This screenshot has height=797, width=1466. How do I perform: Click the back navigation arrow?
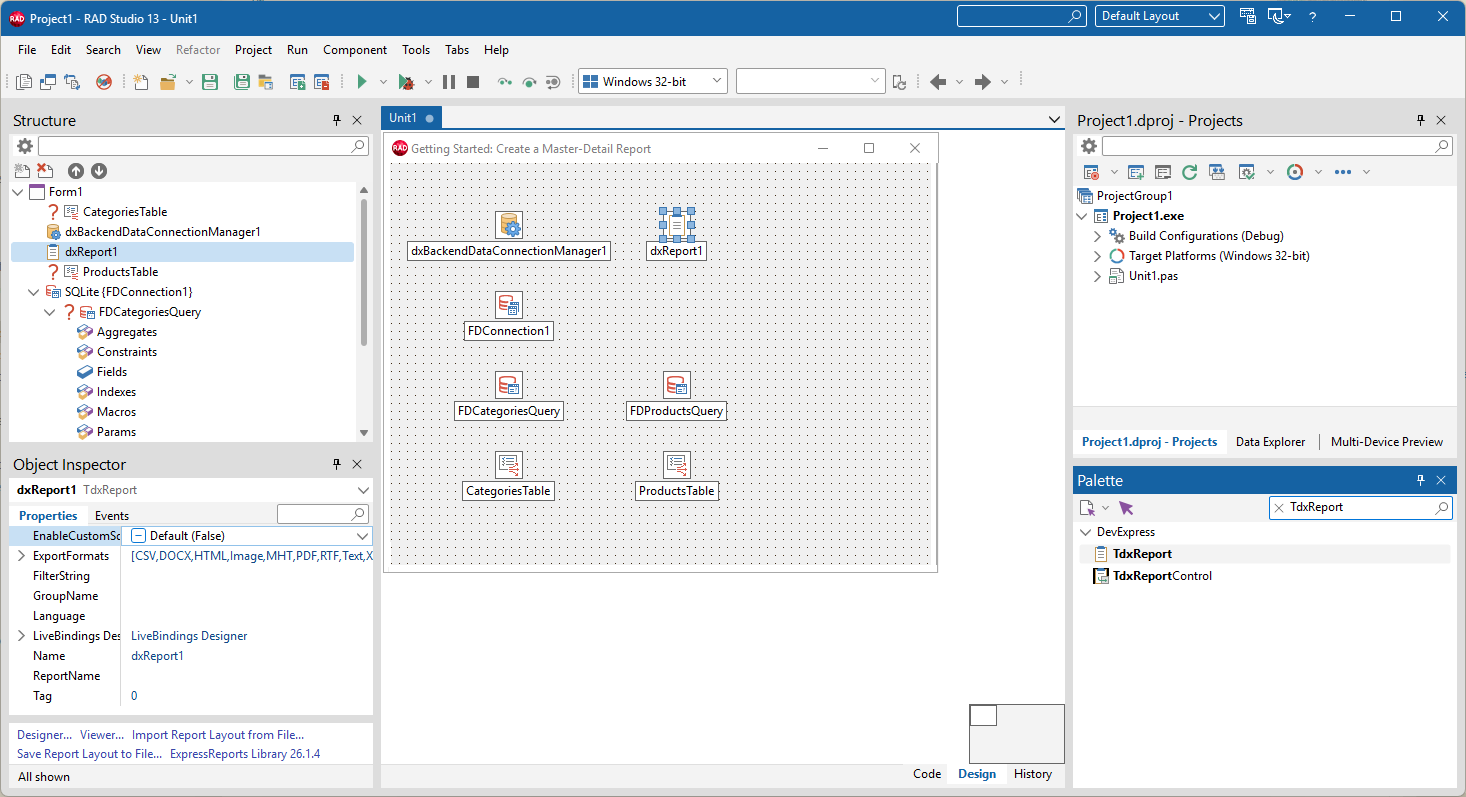click(x=938, y=82)
